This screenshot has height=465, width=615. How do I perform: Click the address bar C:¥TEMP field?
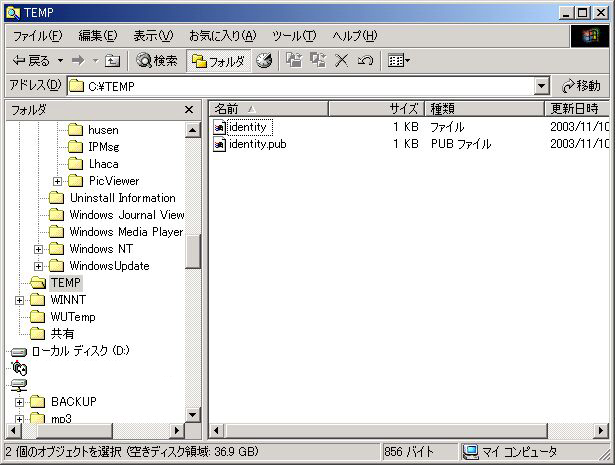click(301, 86)
